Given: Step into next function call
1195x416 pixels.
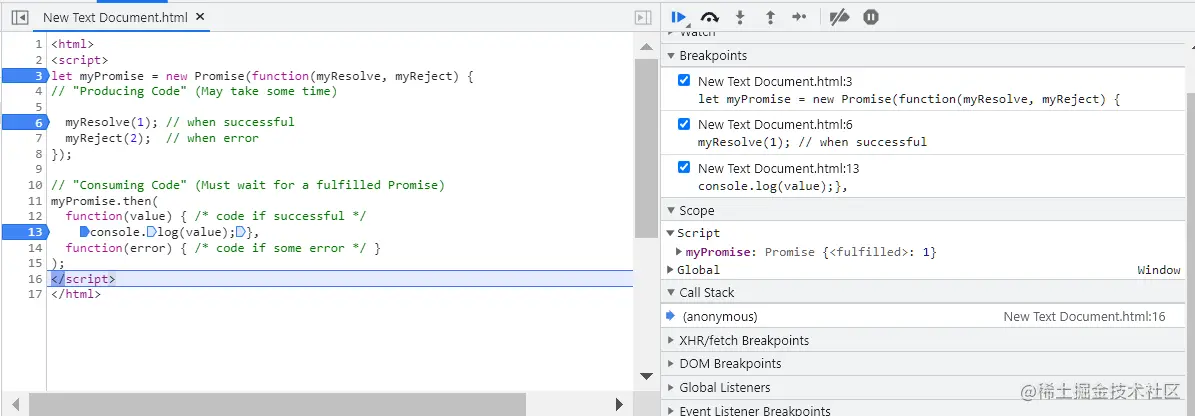Looking at the screenshot, I should tap(739, 17).
